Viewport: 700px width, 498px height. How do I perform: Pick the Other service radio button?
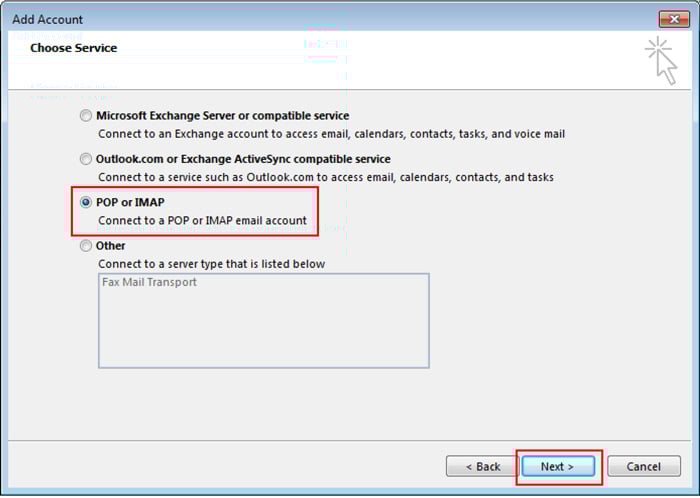[x=86, y=246]
